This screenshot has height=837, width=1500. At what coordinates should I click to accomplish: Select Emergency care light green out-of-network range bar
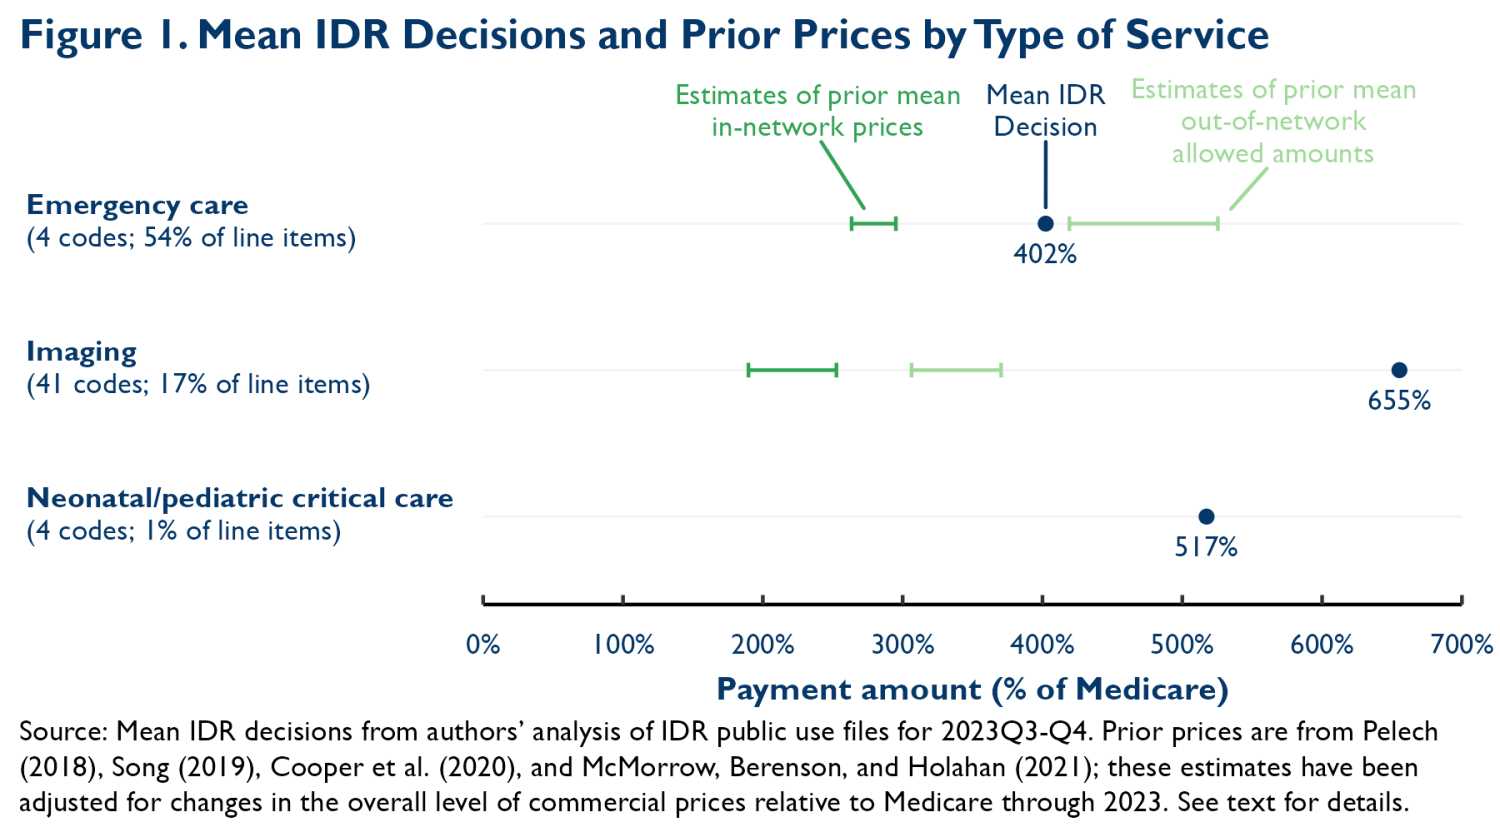coord(1143,223)
